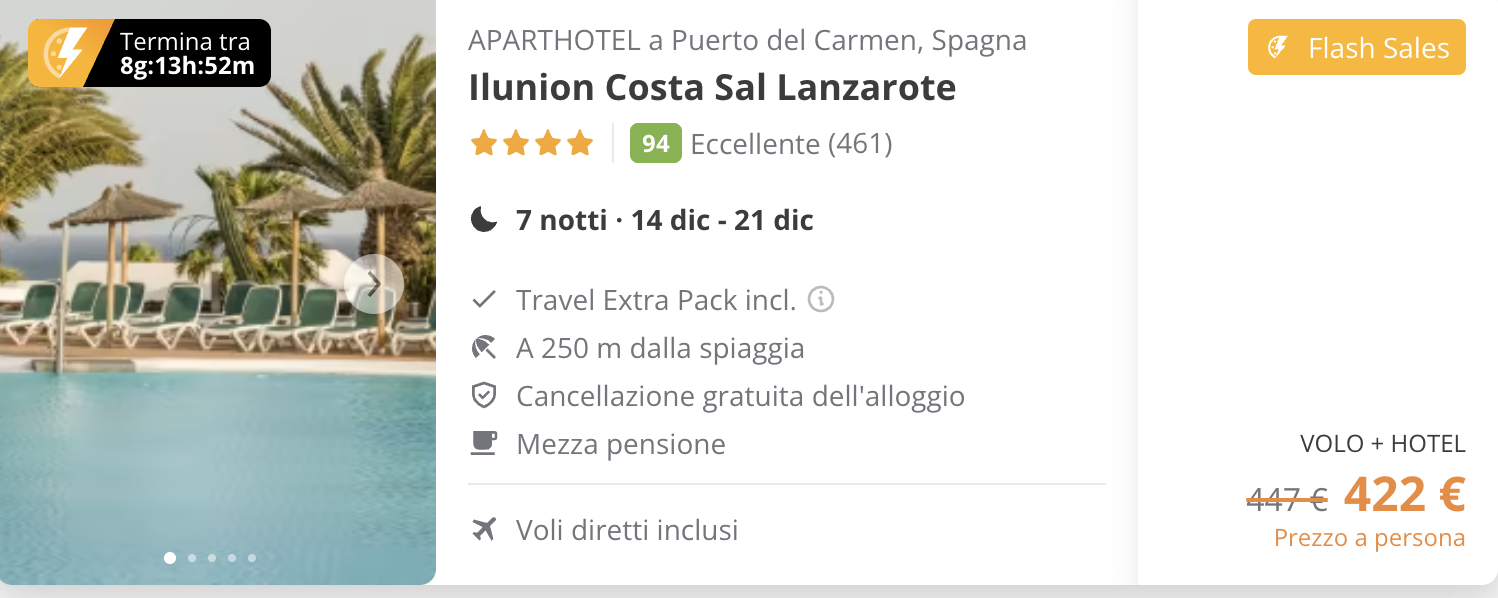This screenshot has height=598, width=1498.
Task: Click the coffee cup half-board icon
Action: point(484,443)
